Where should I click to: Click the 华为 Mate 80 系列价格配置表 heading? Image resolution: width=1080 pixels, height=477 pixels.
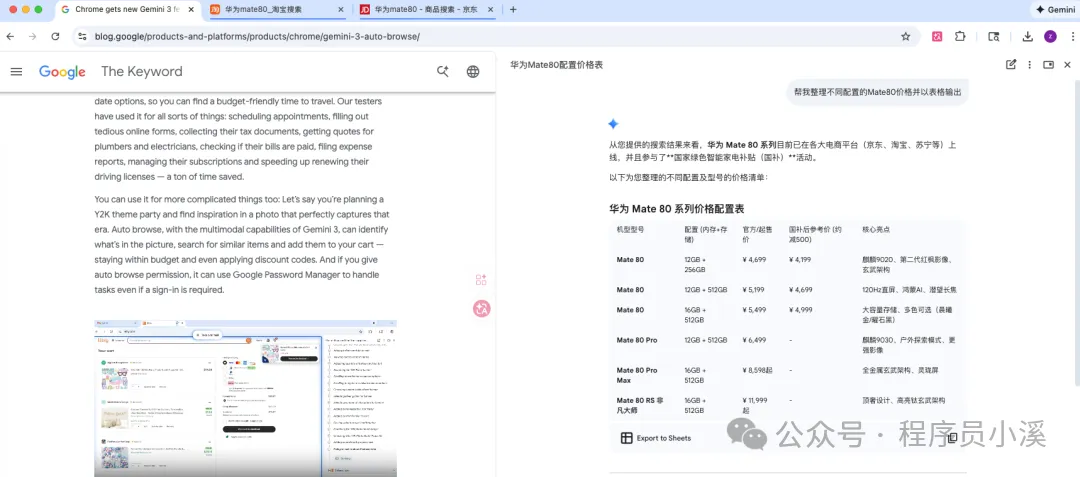[x=676, y=209]
